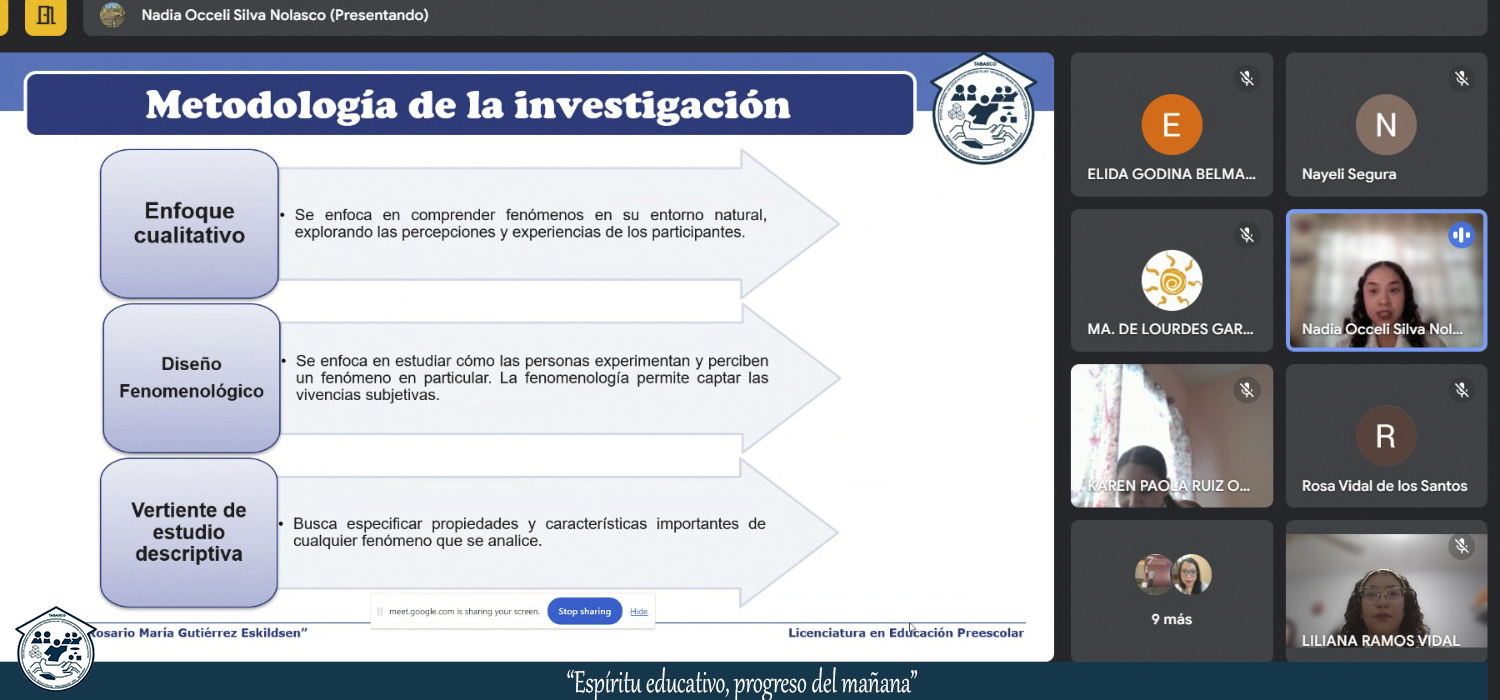Click the Hide link on sharing bar
The image size is (1500, 700).
639,611
